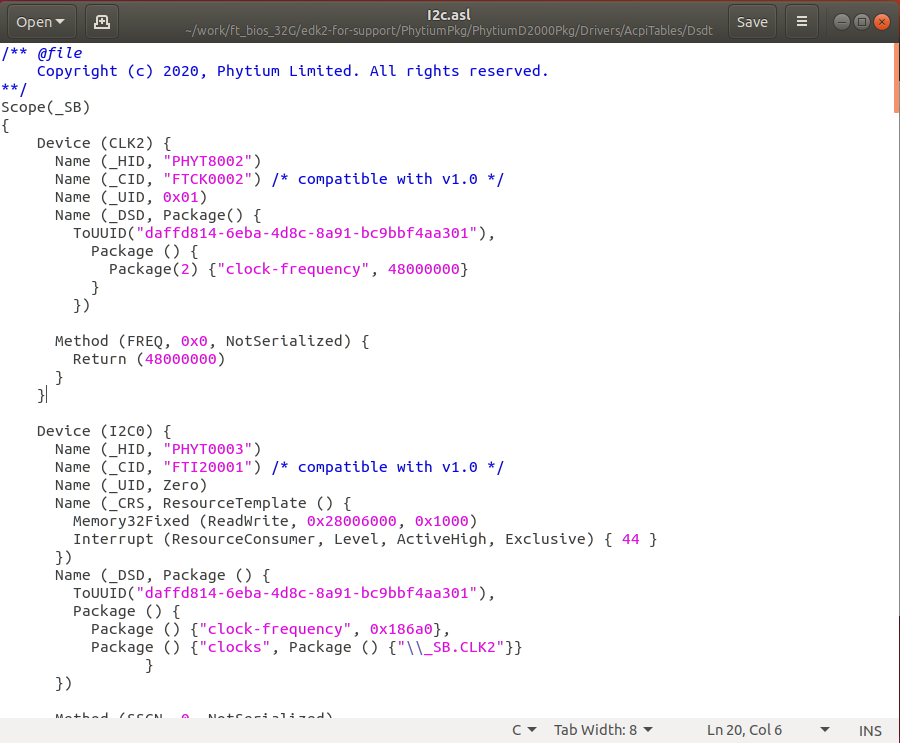Image resolution: width=900 pixels, height=743 pixels.
Task: Click the 0x1000 size value
Action: (x=441, y=521)
